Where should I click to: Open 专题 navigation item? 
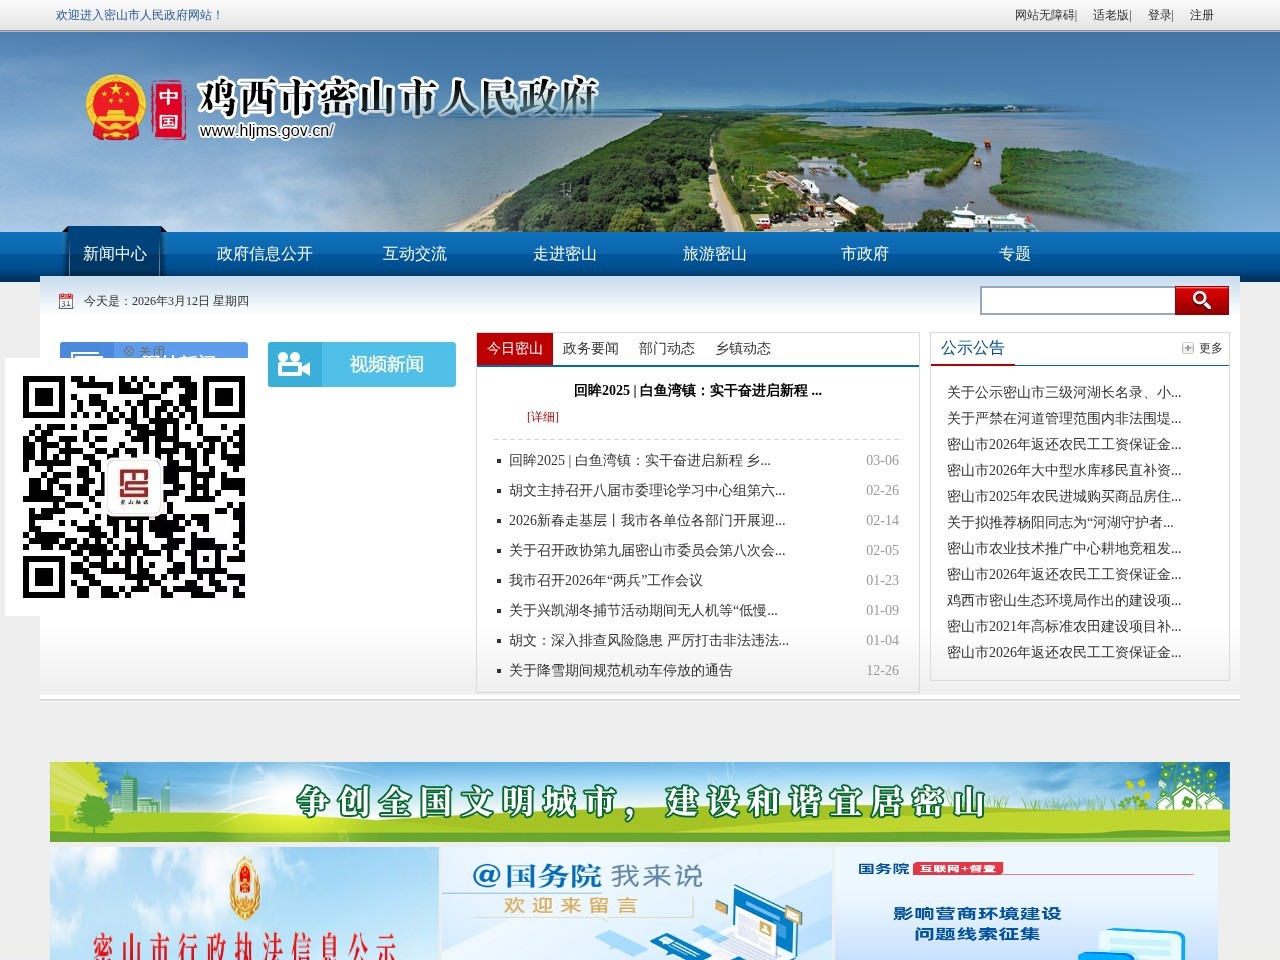coord(1015,254)
